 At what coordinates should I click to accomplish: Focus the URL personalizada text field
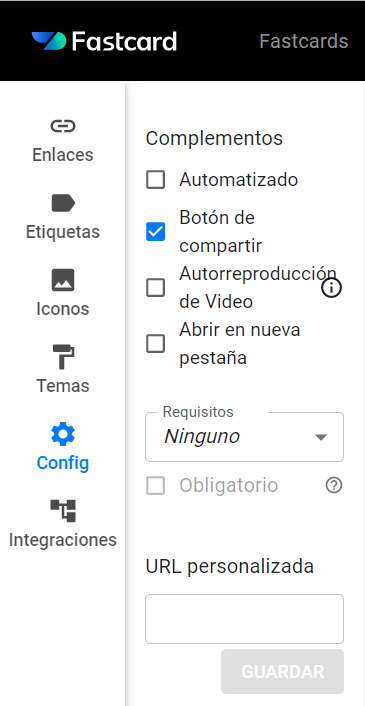click(244, 619)
